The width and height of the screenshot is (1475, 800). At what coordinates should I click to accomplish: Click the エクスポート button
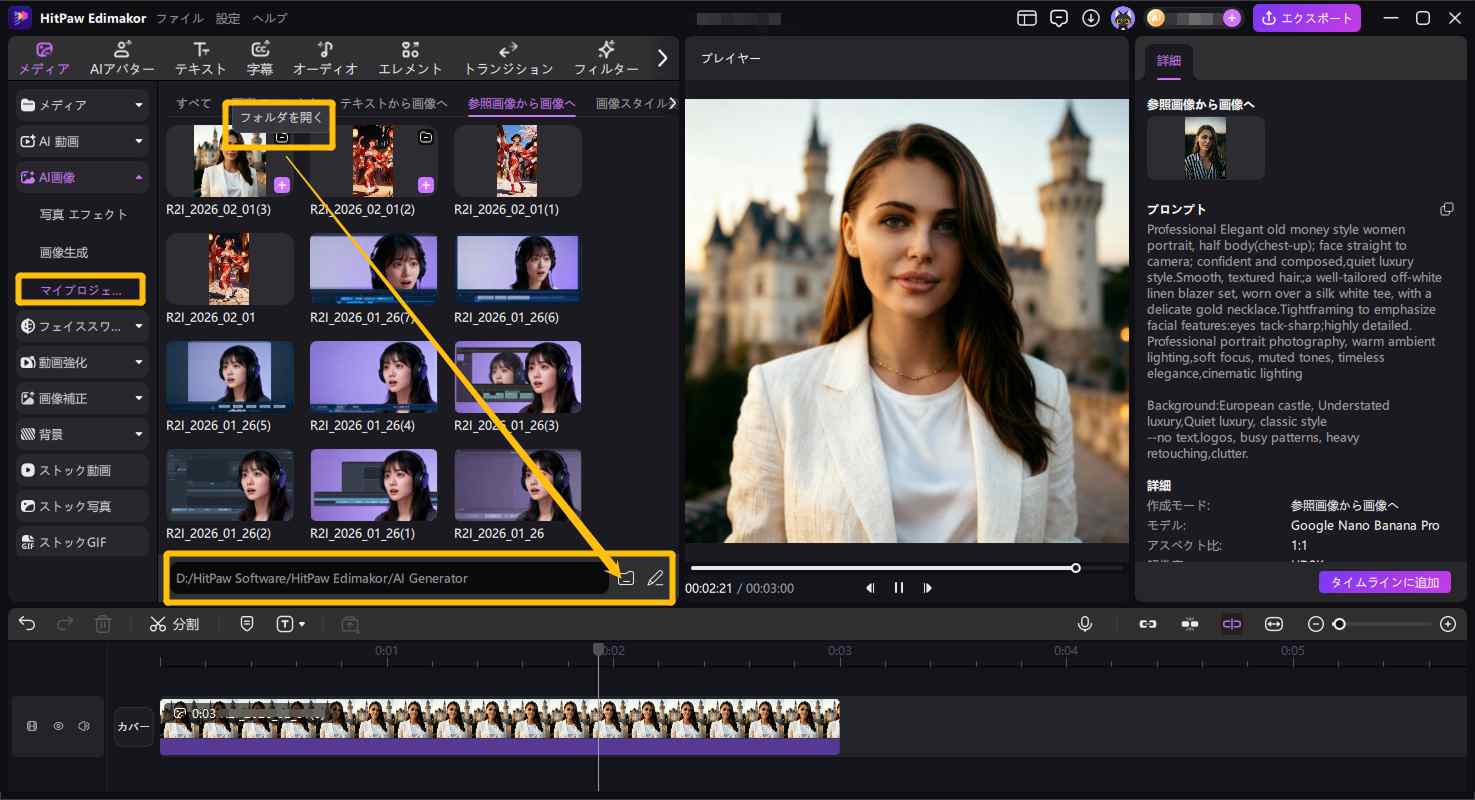1306,18
